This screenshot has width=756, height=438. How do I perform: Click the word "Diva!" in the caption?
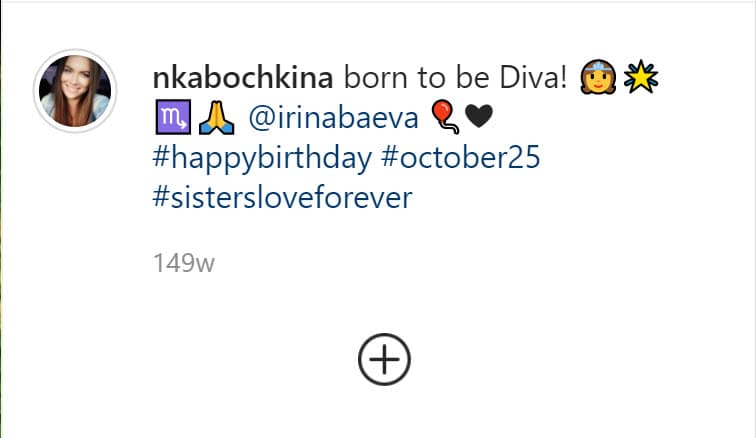(540, 79)
